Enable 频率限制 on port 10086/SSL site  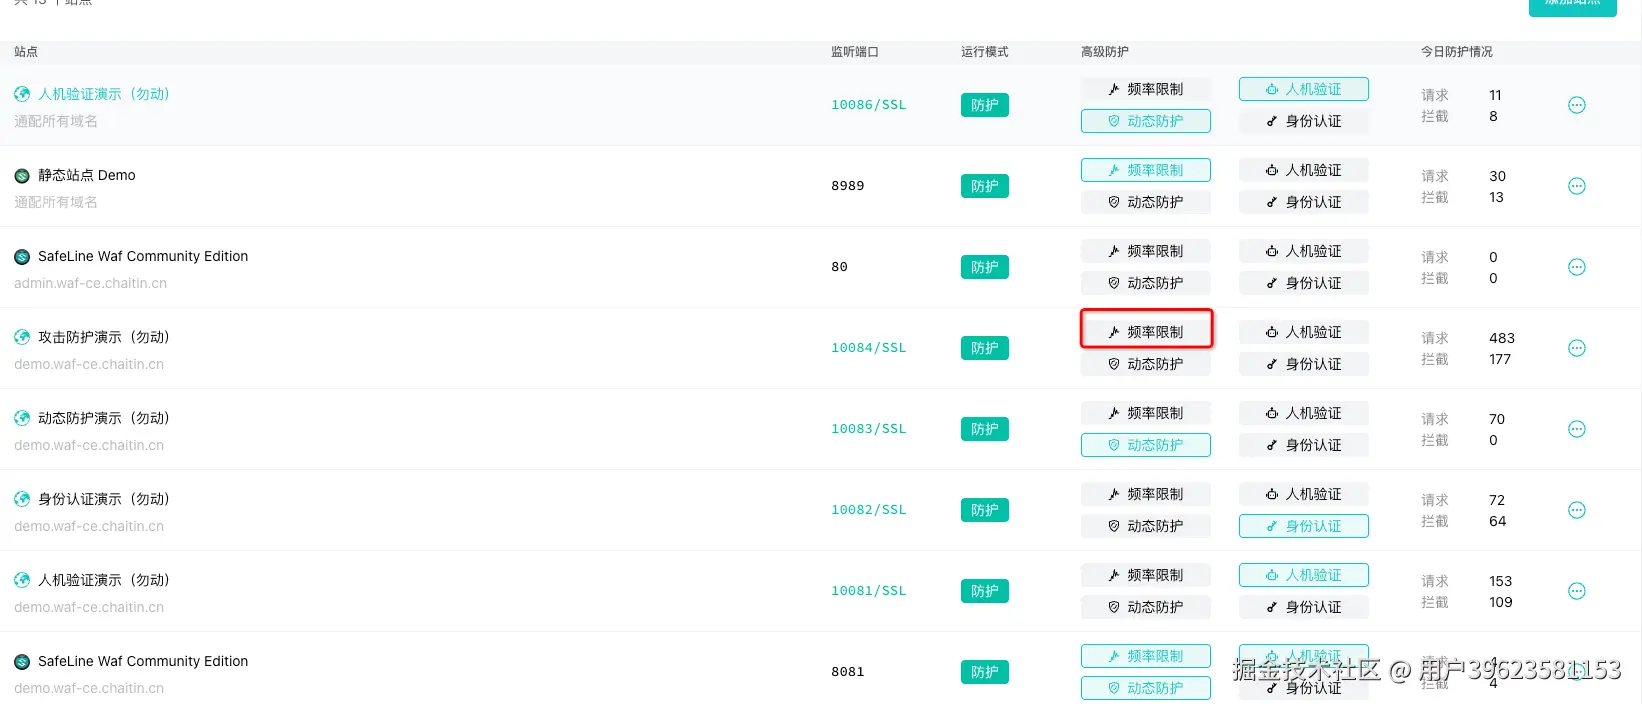(x=1146, y=89)
